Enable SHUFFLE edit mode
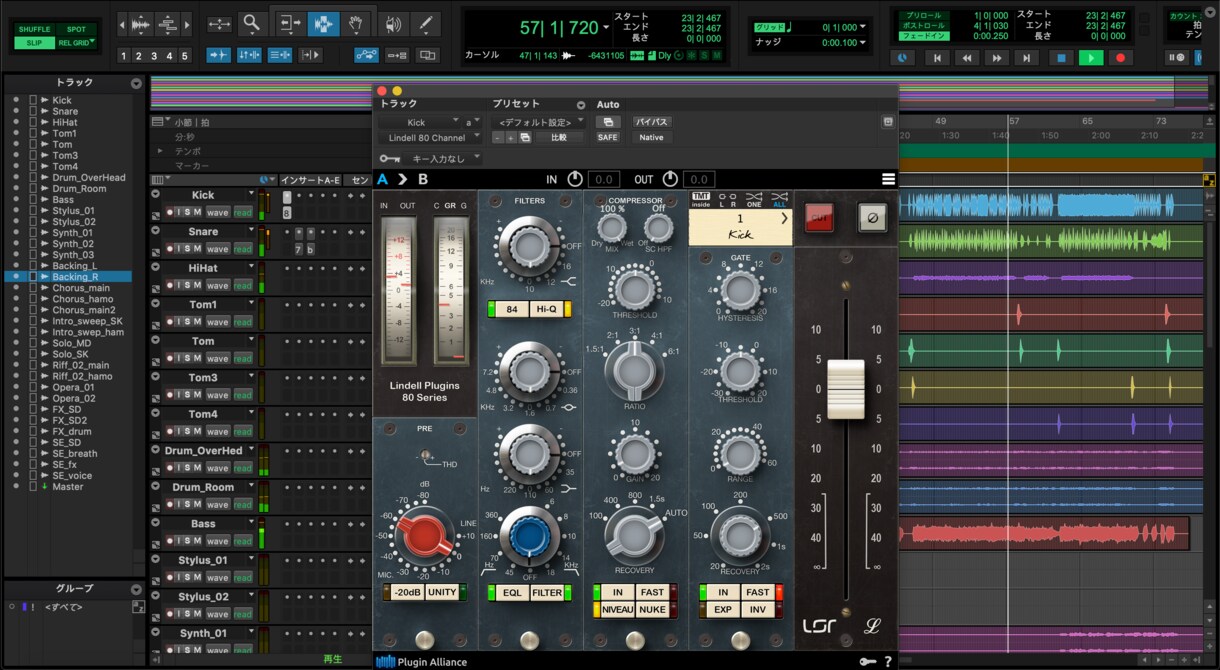 pos(34,29)
